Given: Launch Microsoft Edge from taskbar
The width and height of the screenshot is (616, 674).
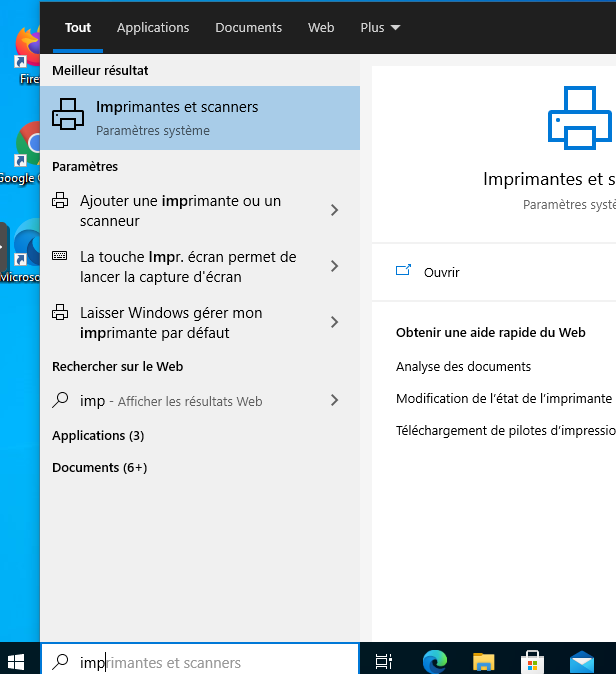Looking at the screenshot, I should point(435,661).
